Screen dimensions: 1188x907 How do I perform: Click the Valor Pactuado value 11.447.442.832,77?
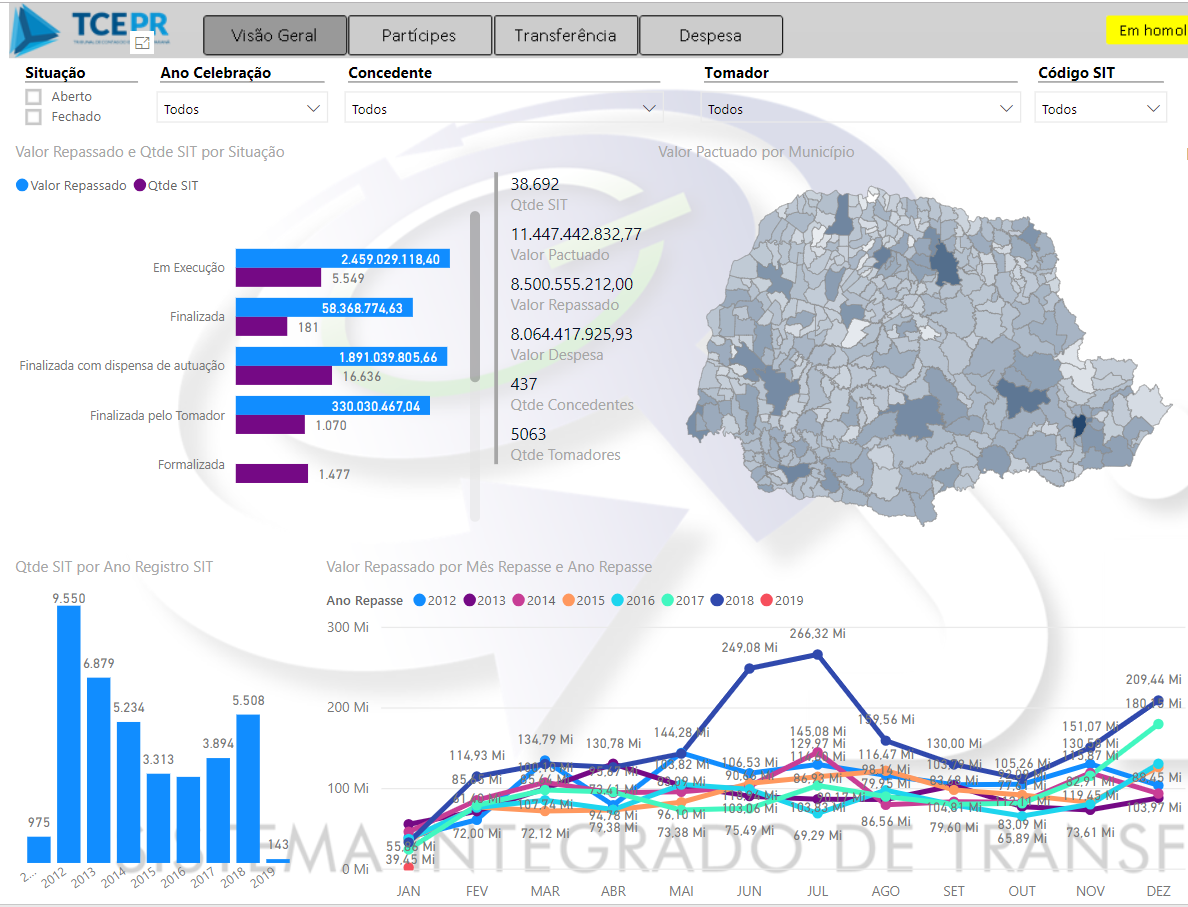click(x=576, y=234)
